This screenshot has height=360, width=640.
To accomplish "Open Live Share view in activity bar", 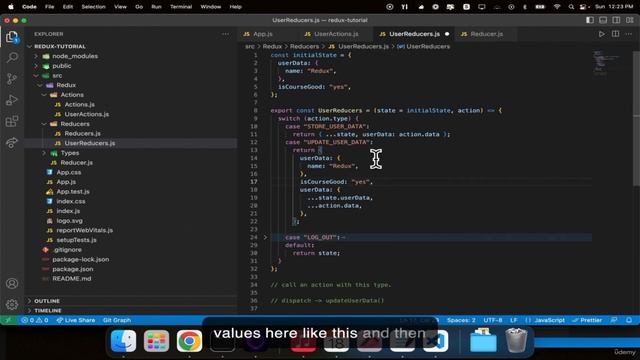I will [12, 142].
